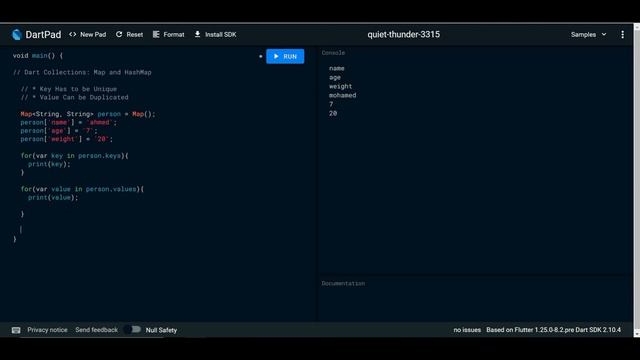Run the code with RUN button

tap(285, 56)
